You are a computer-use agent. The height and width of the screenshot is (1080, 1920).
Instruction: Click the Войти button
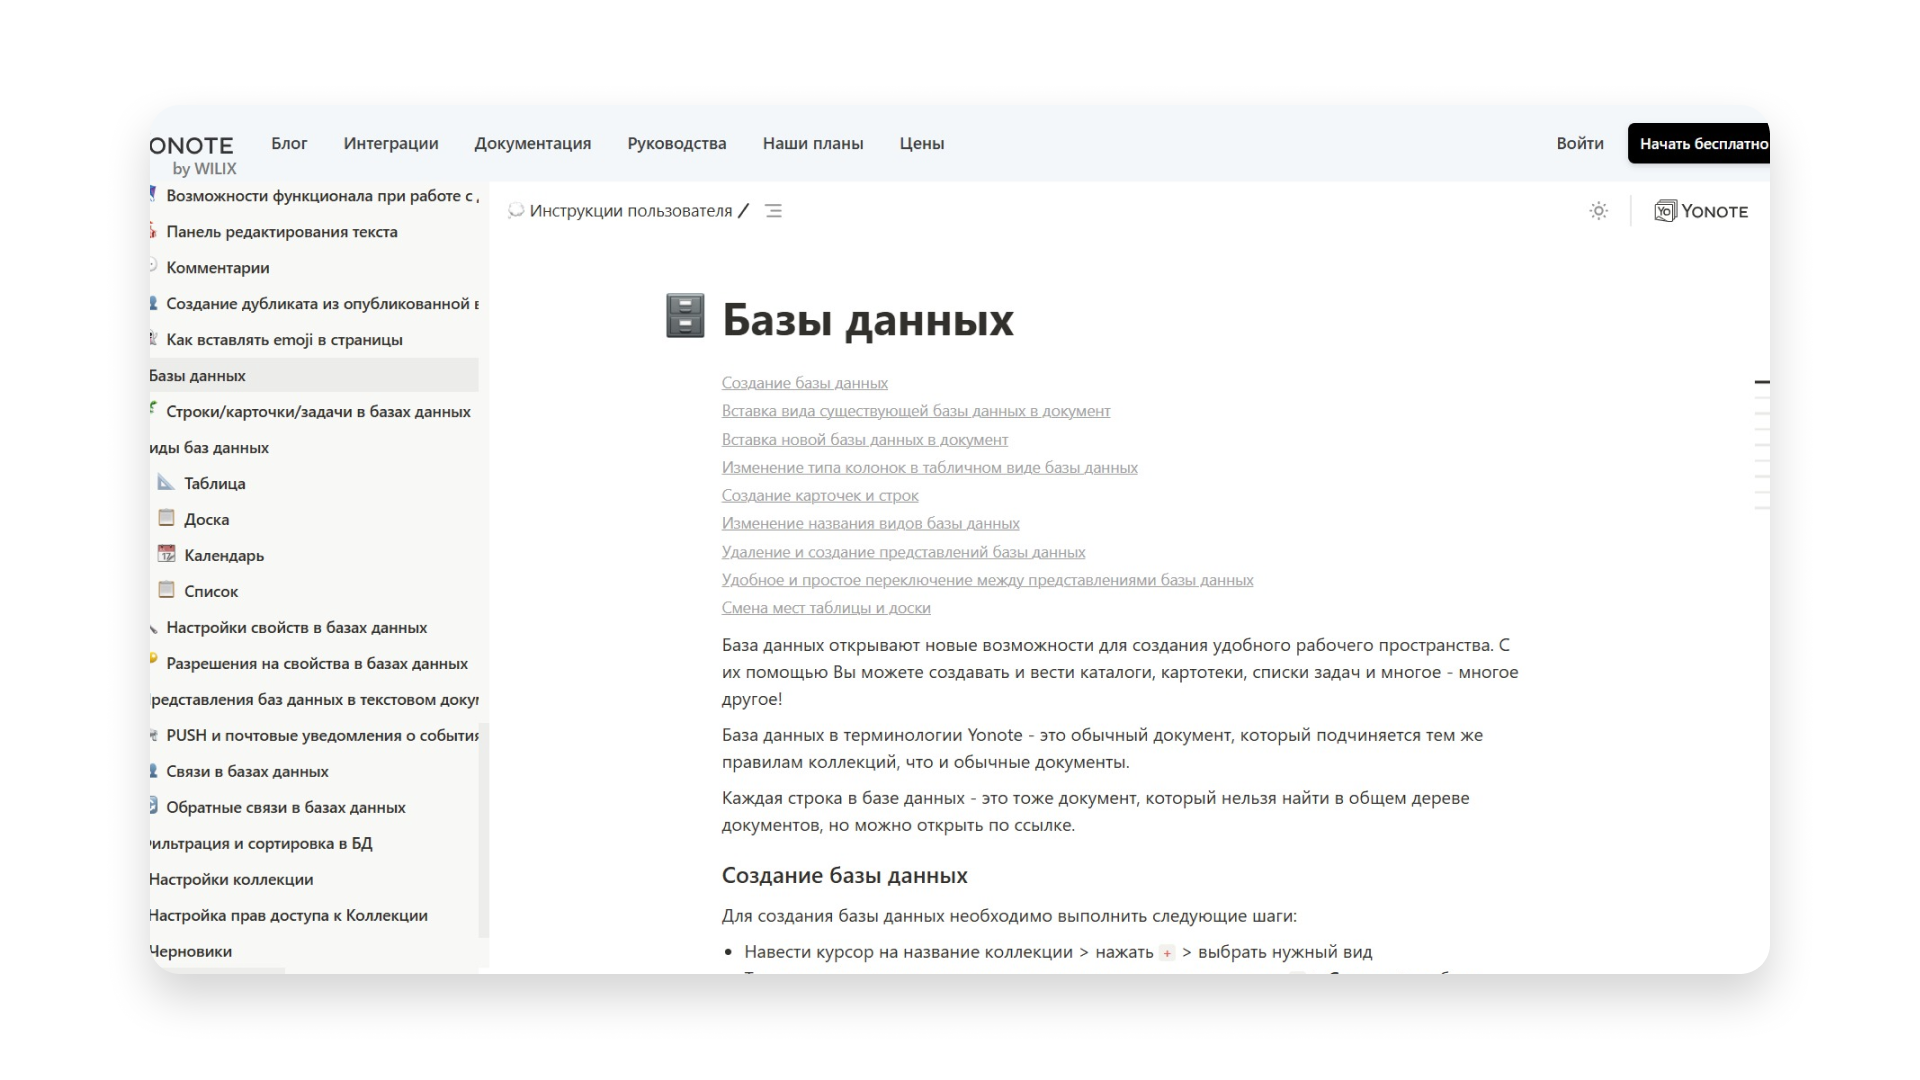click(x=1580, y=143)
